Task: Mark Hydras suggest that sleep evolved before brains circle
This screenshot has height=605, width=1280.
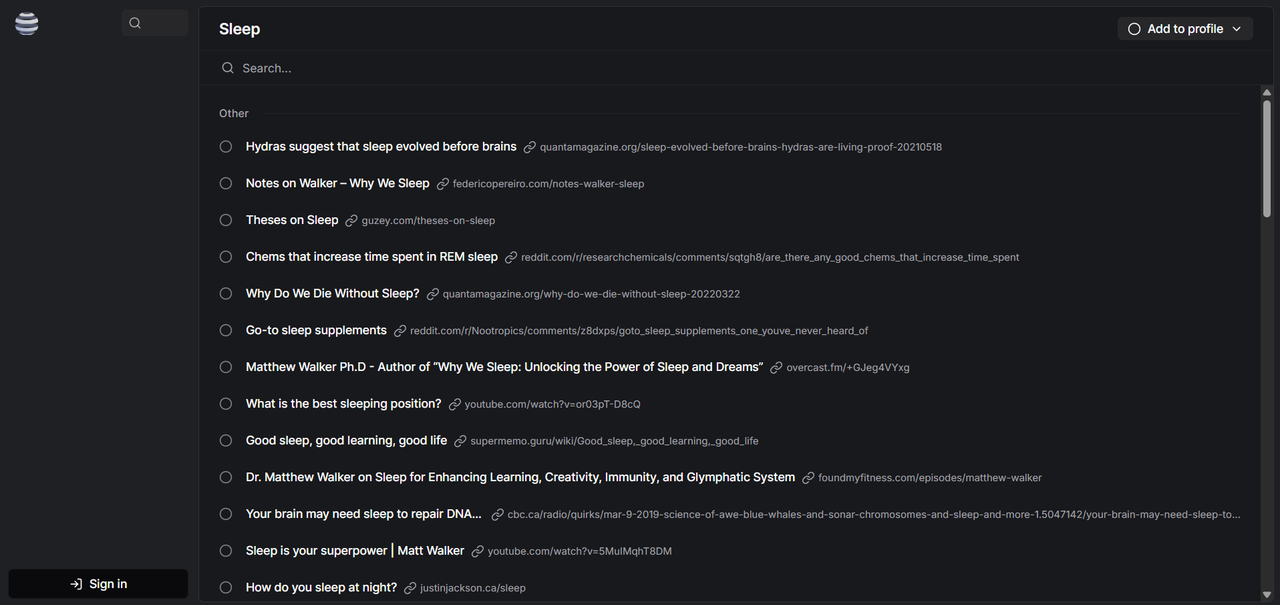Action: tap(226, 147)
